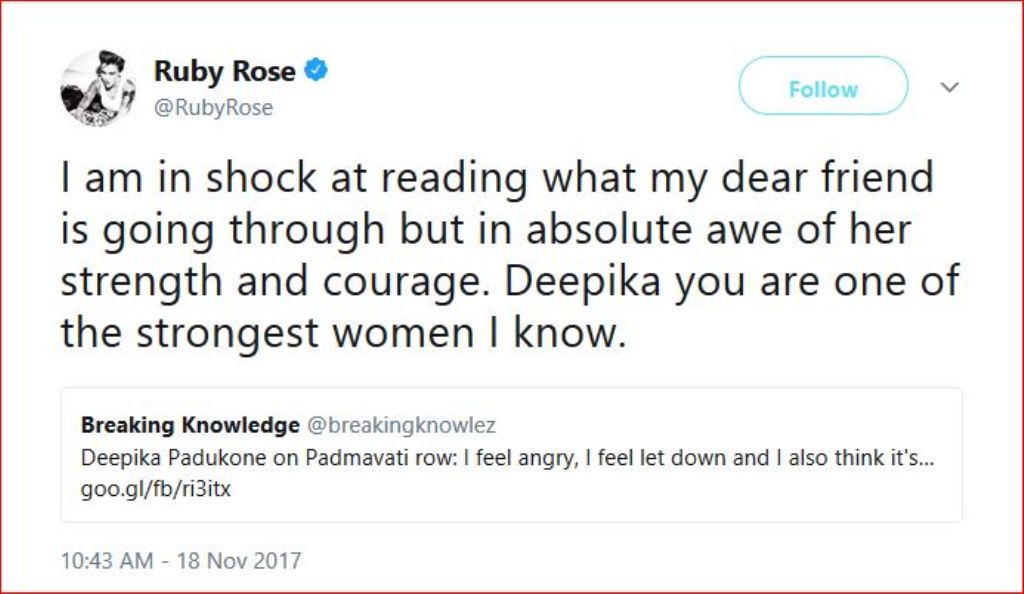This screenshot has width=1024, height=594.
Task: Click the 10:43 AM timestamp
Action: click(108, 559)
